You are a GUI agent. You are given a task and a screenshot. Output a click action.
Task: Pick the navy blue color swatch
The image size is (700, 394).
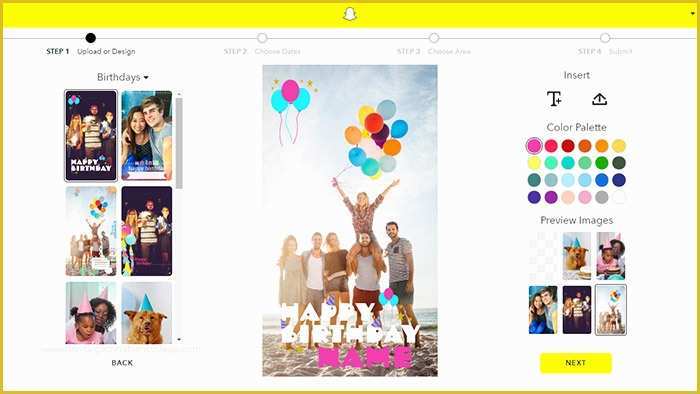[x=619, y=180]
